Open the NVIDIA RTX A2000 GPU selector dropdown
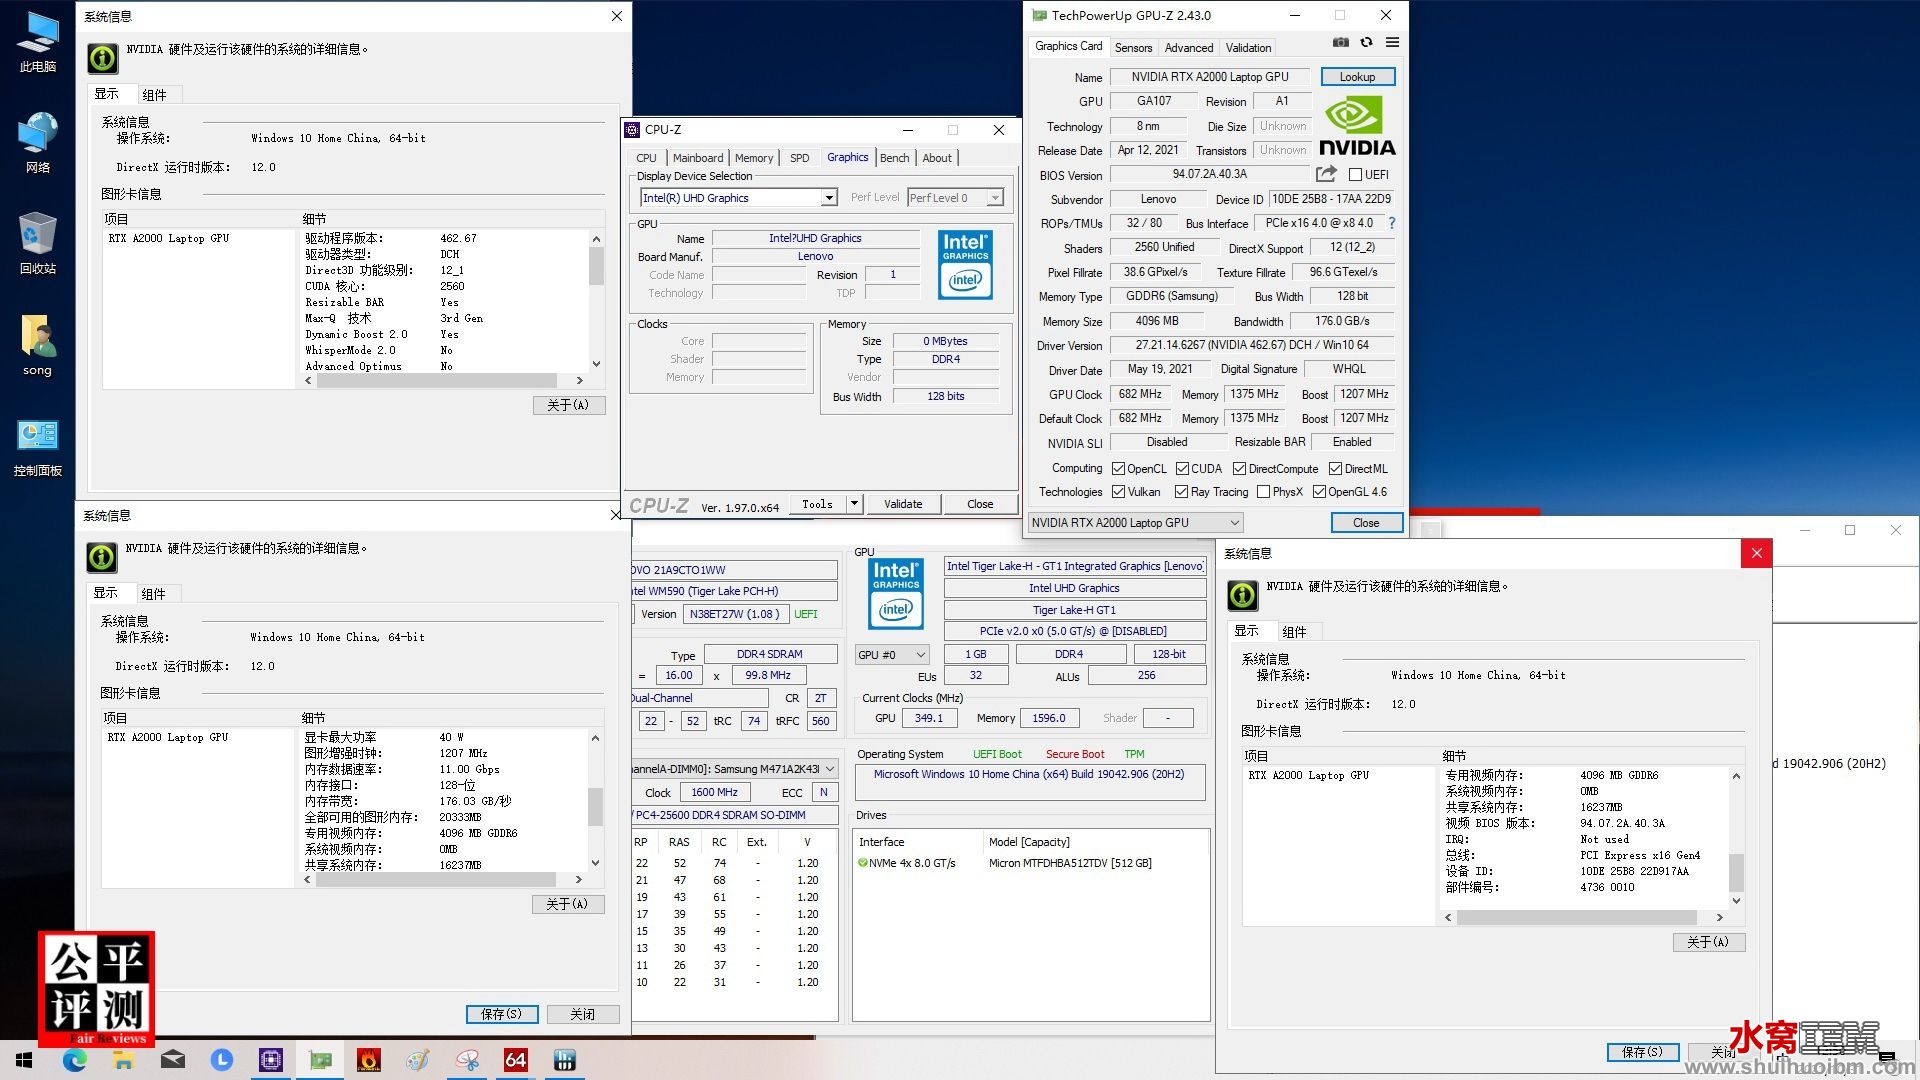1920x1080 pixels. tap(1136, 522)
